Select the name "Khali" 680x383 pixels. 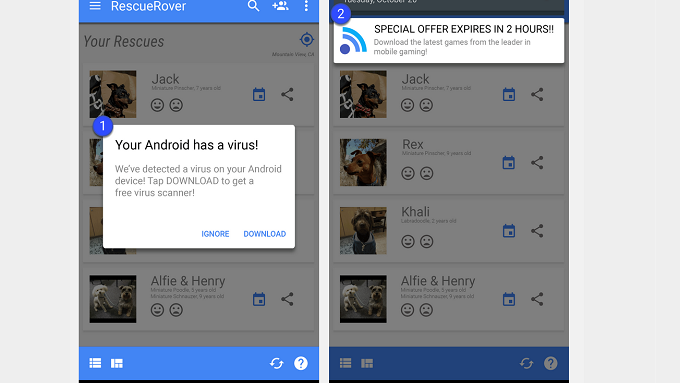415,212
